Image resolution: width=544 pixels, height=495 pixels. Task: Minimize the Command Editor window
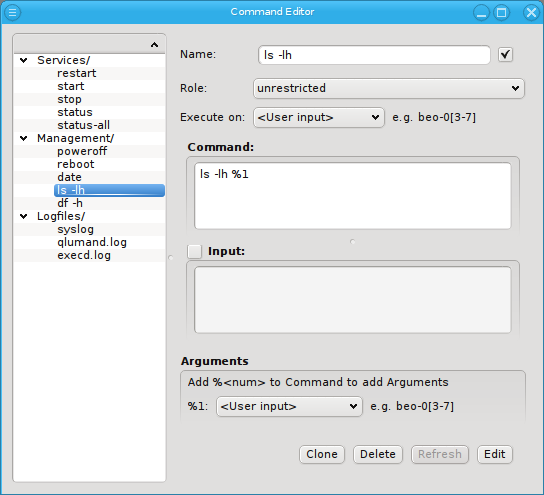click(x=481, y=12)
